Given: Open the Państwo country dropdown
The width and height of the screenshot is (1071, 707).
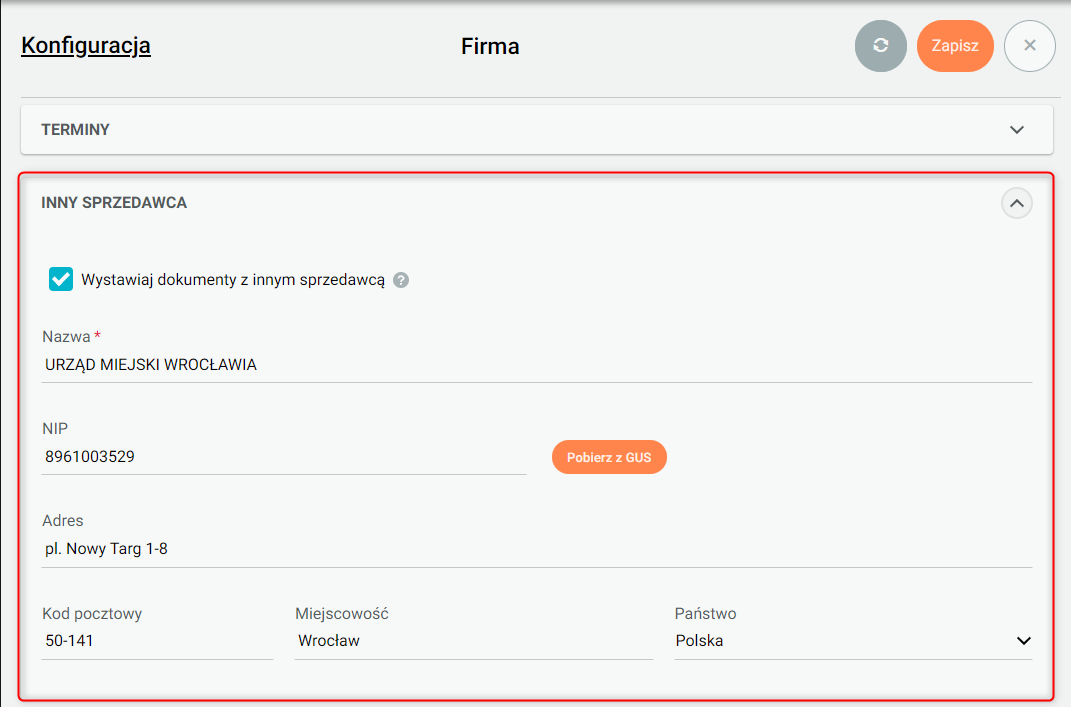Looking at the screenshot, I should [1022, 641].
